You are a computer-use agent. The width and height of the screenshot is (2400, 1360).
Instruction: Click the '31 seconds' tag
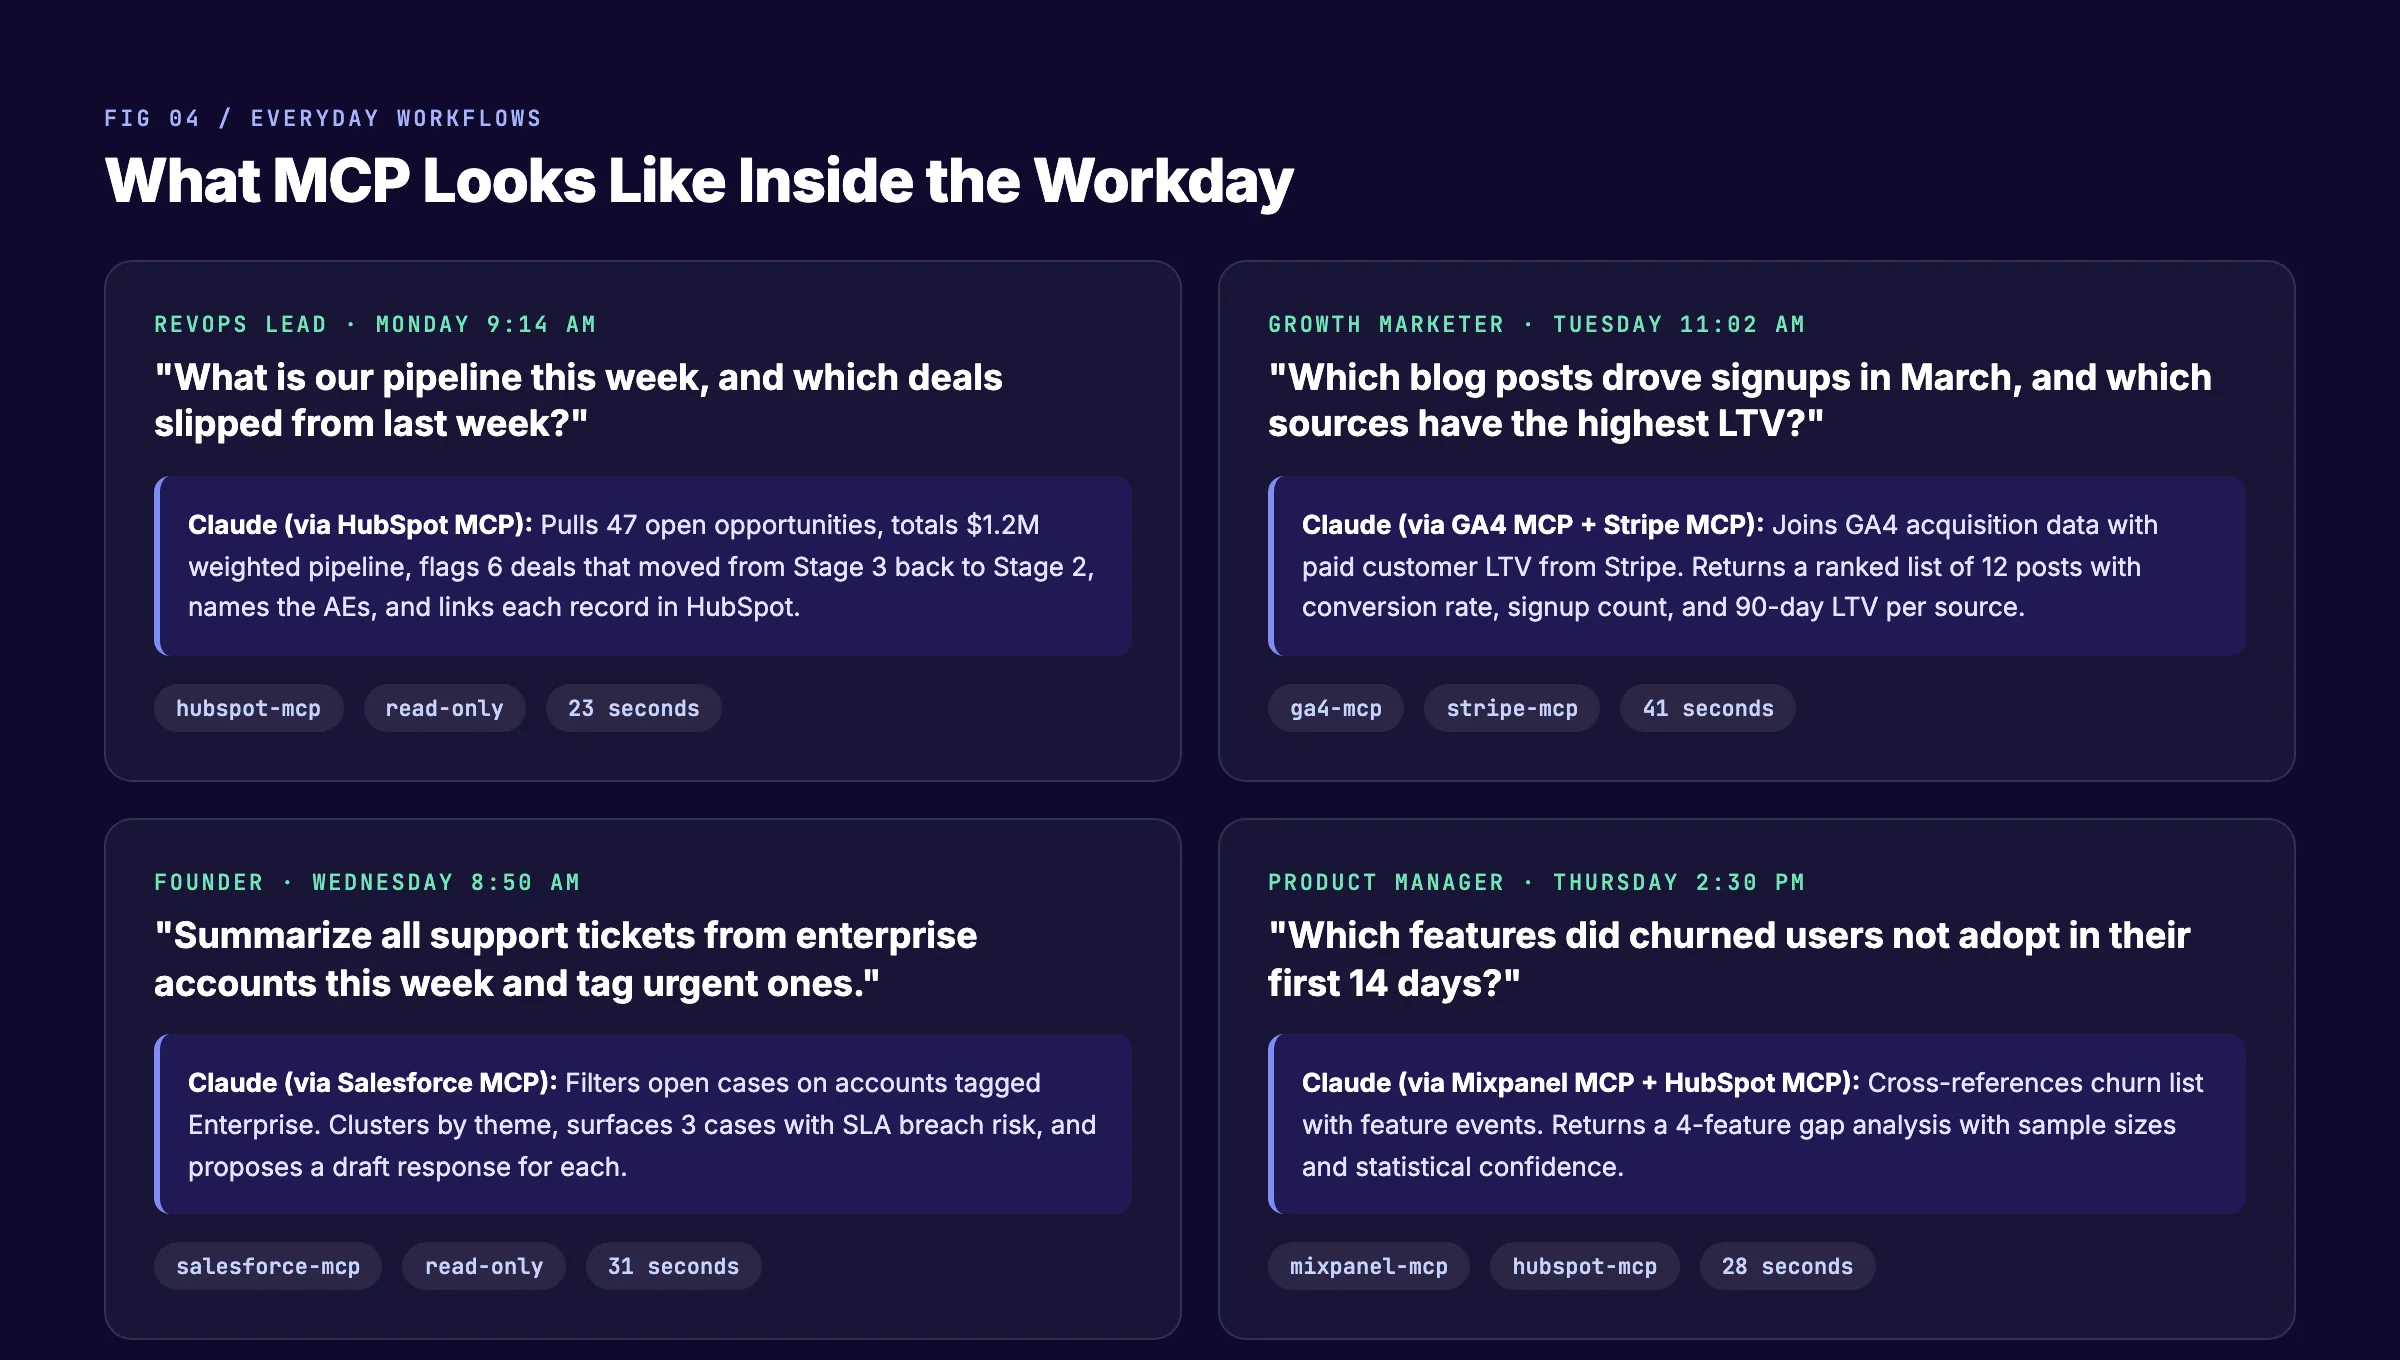click(673, 1266)
